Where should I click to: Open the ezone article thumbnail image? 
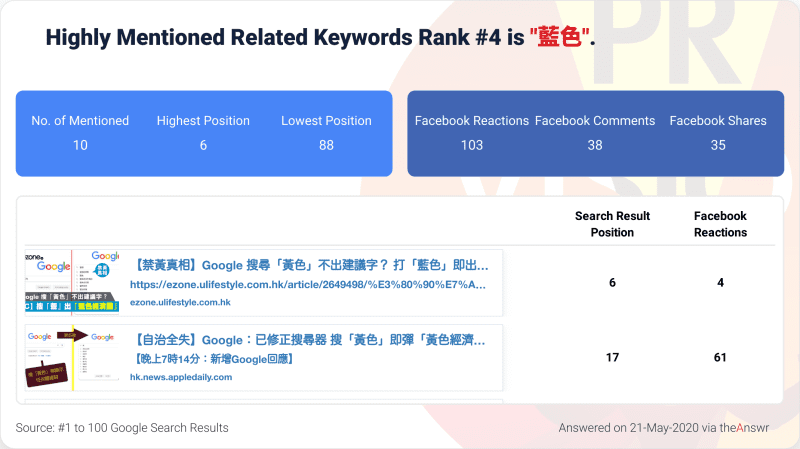point(72,282)
